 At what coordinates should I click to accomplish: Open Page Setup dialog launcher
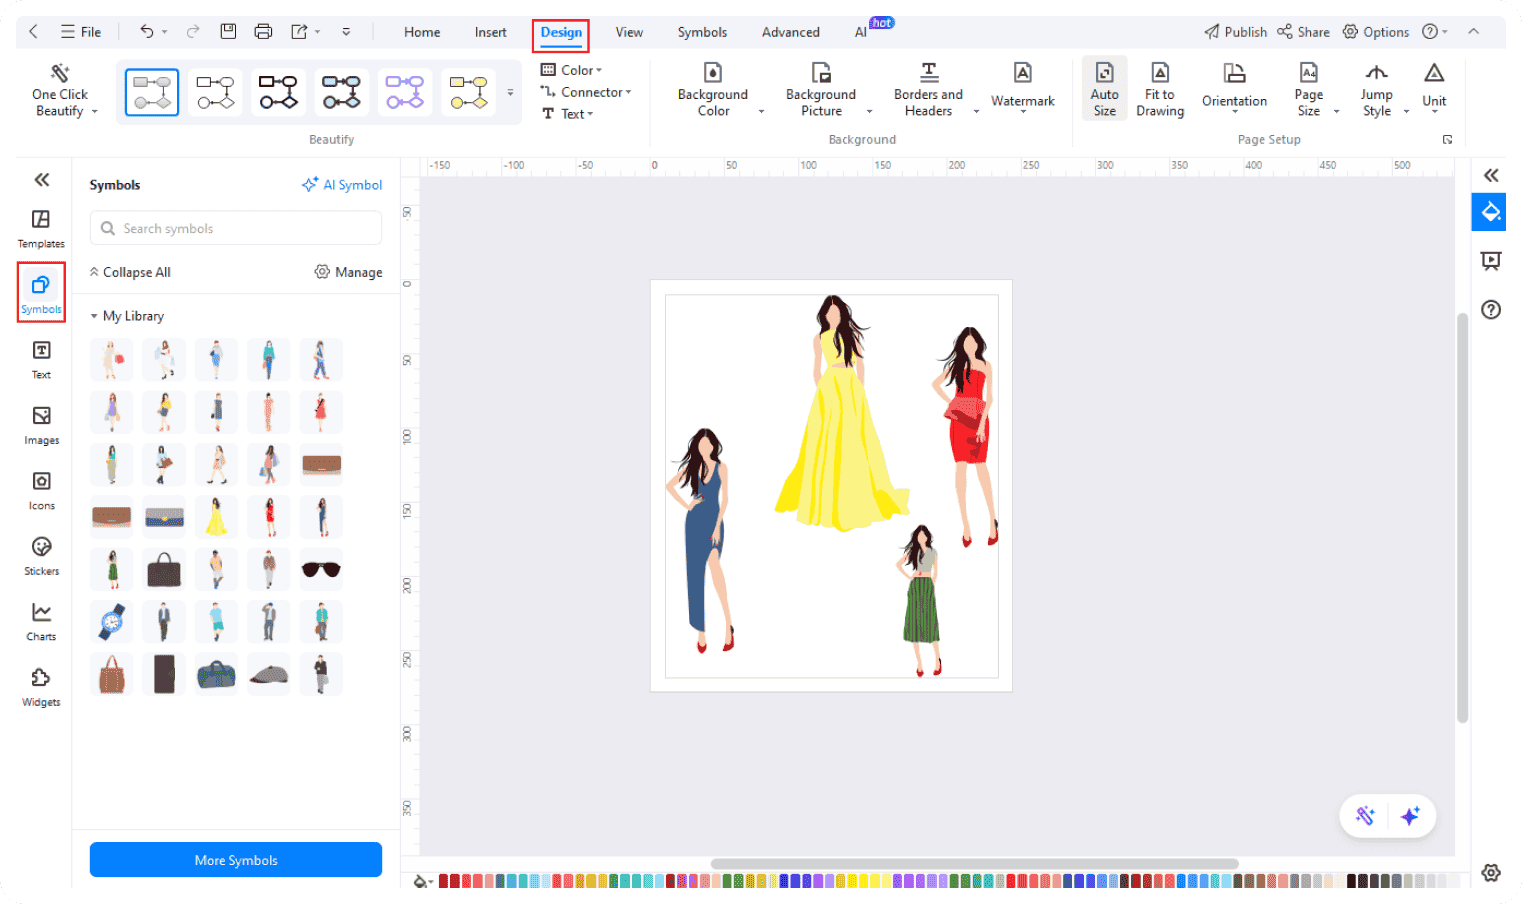pos(1447,140)
